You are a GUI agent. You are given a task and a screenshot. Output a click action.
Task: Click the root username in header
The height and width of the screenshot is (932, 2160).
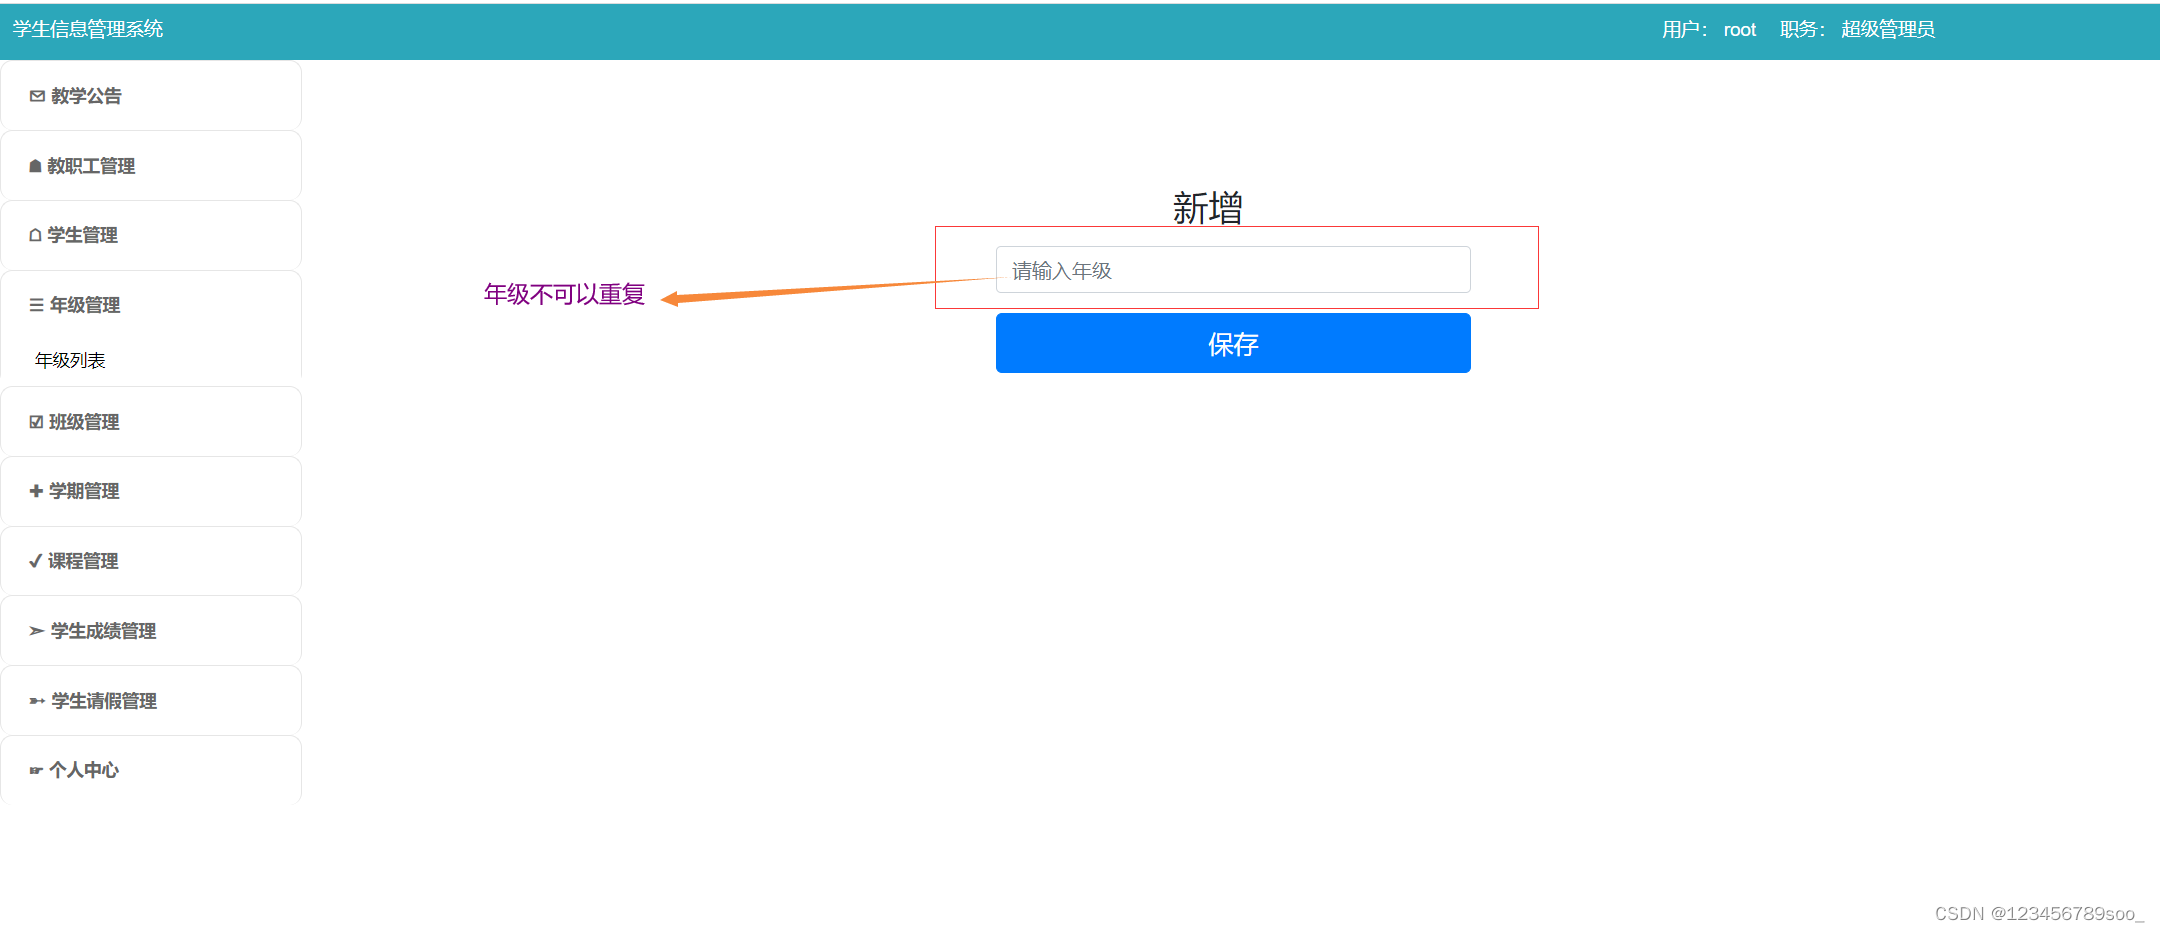(x=1740, y=30)
